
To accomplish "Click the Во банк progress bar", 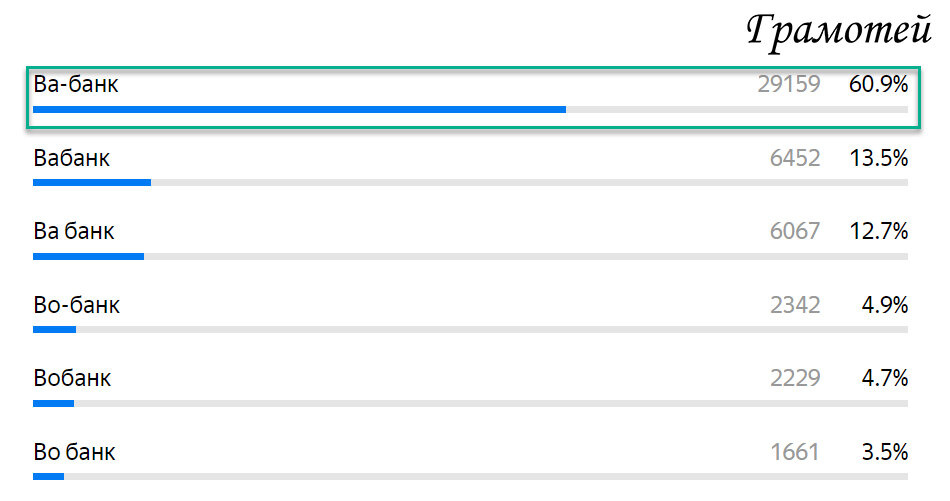I will click(x=470, y=477).
